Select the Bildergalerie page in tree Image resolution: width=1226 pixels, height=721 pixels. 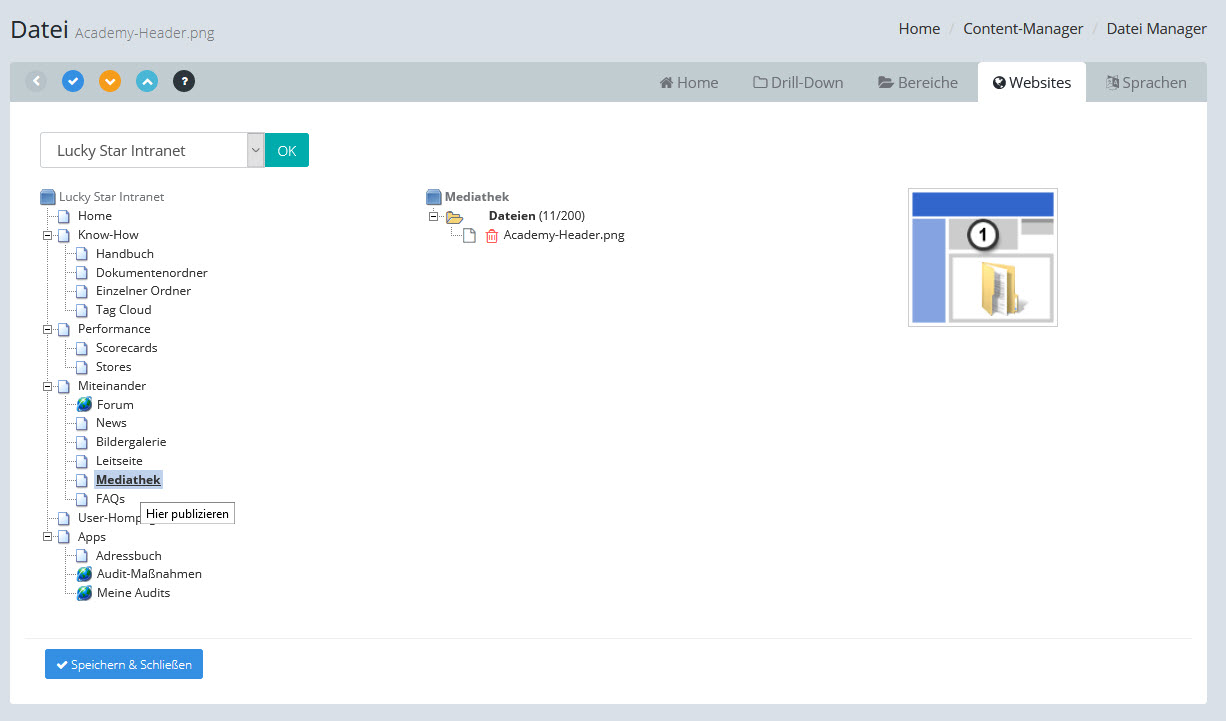[x=131, y=442]
